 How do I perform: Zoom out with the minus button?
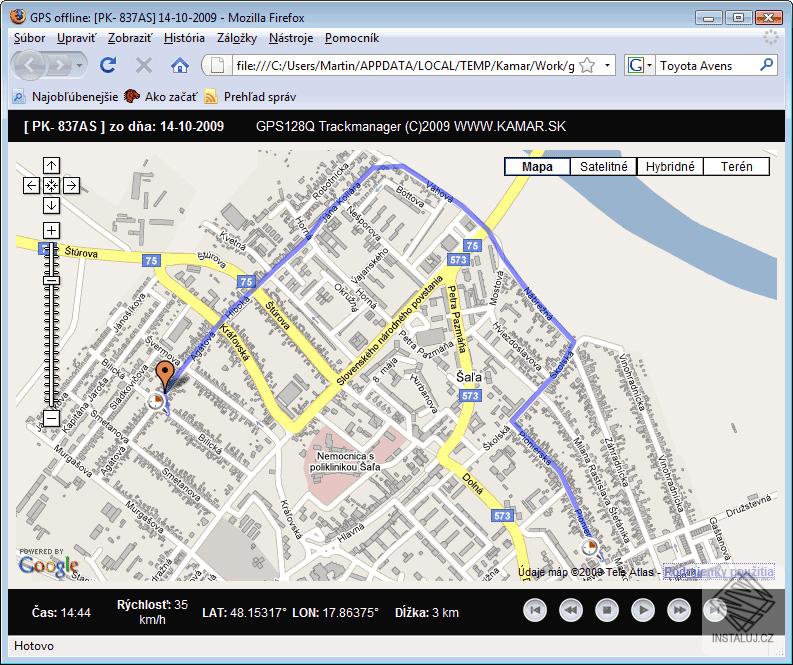[51, 418]
